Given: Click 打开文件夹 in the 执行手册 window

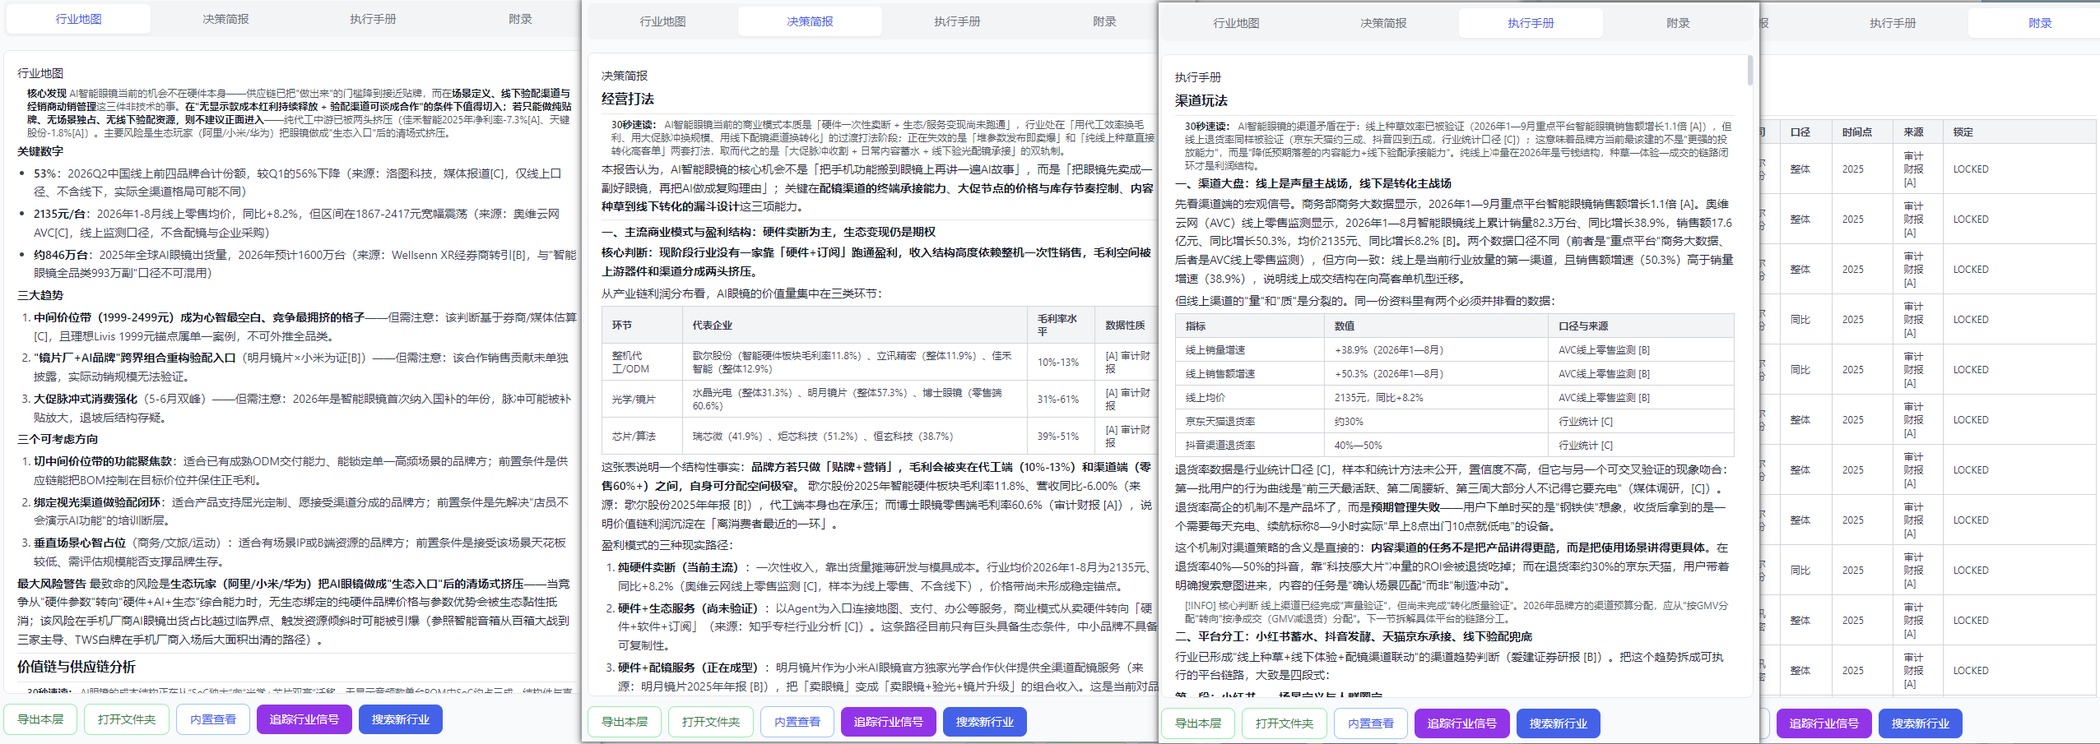Looking at the screenshot, I should point(1284,723).
